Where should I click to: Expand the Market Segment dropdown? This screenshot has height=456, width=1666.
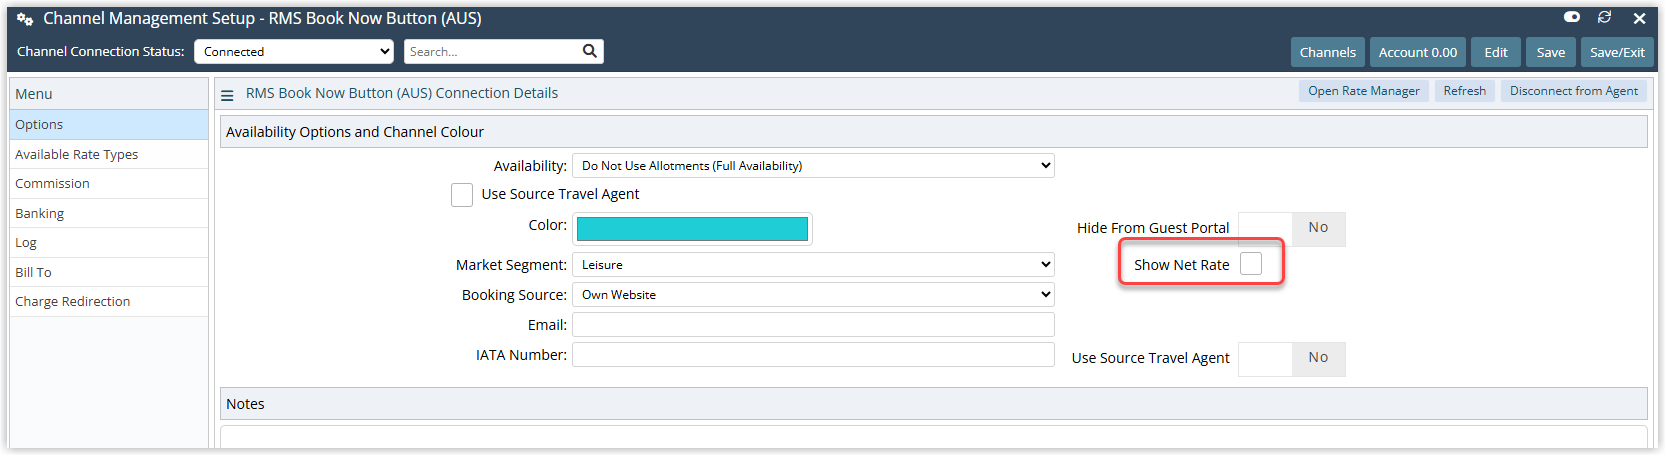[813, 265]
